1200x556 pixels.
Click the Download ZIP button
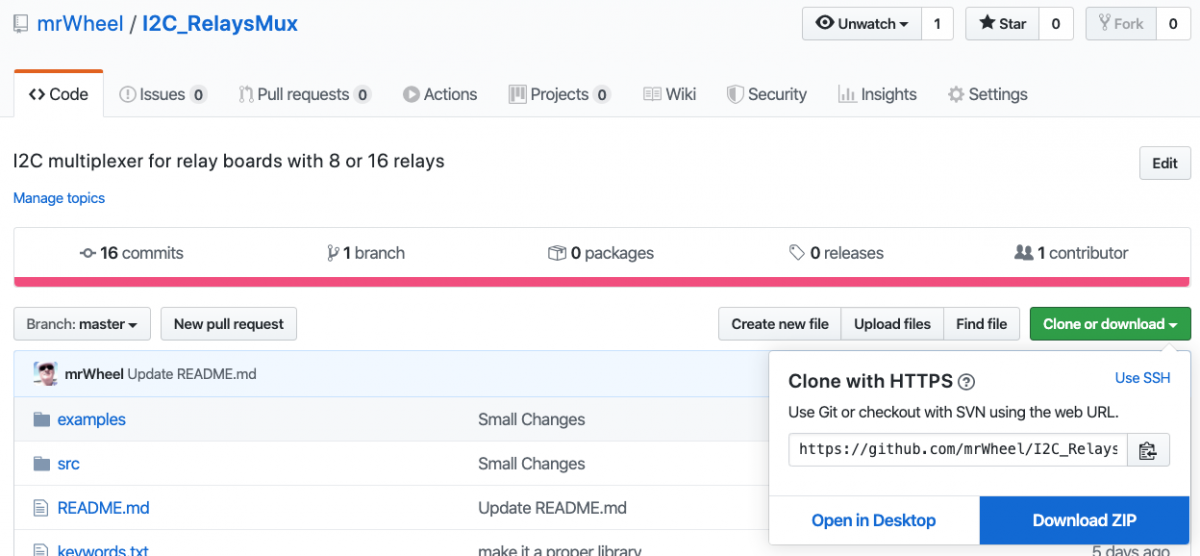coord(1084,520)
